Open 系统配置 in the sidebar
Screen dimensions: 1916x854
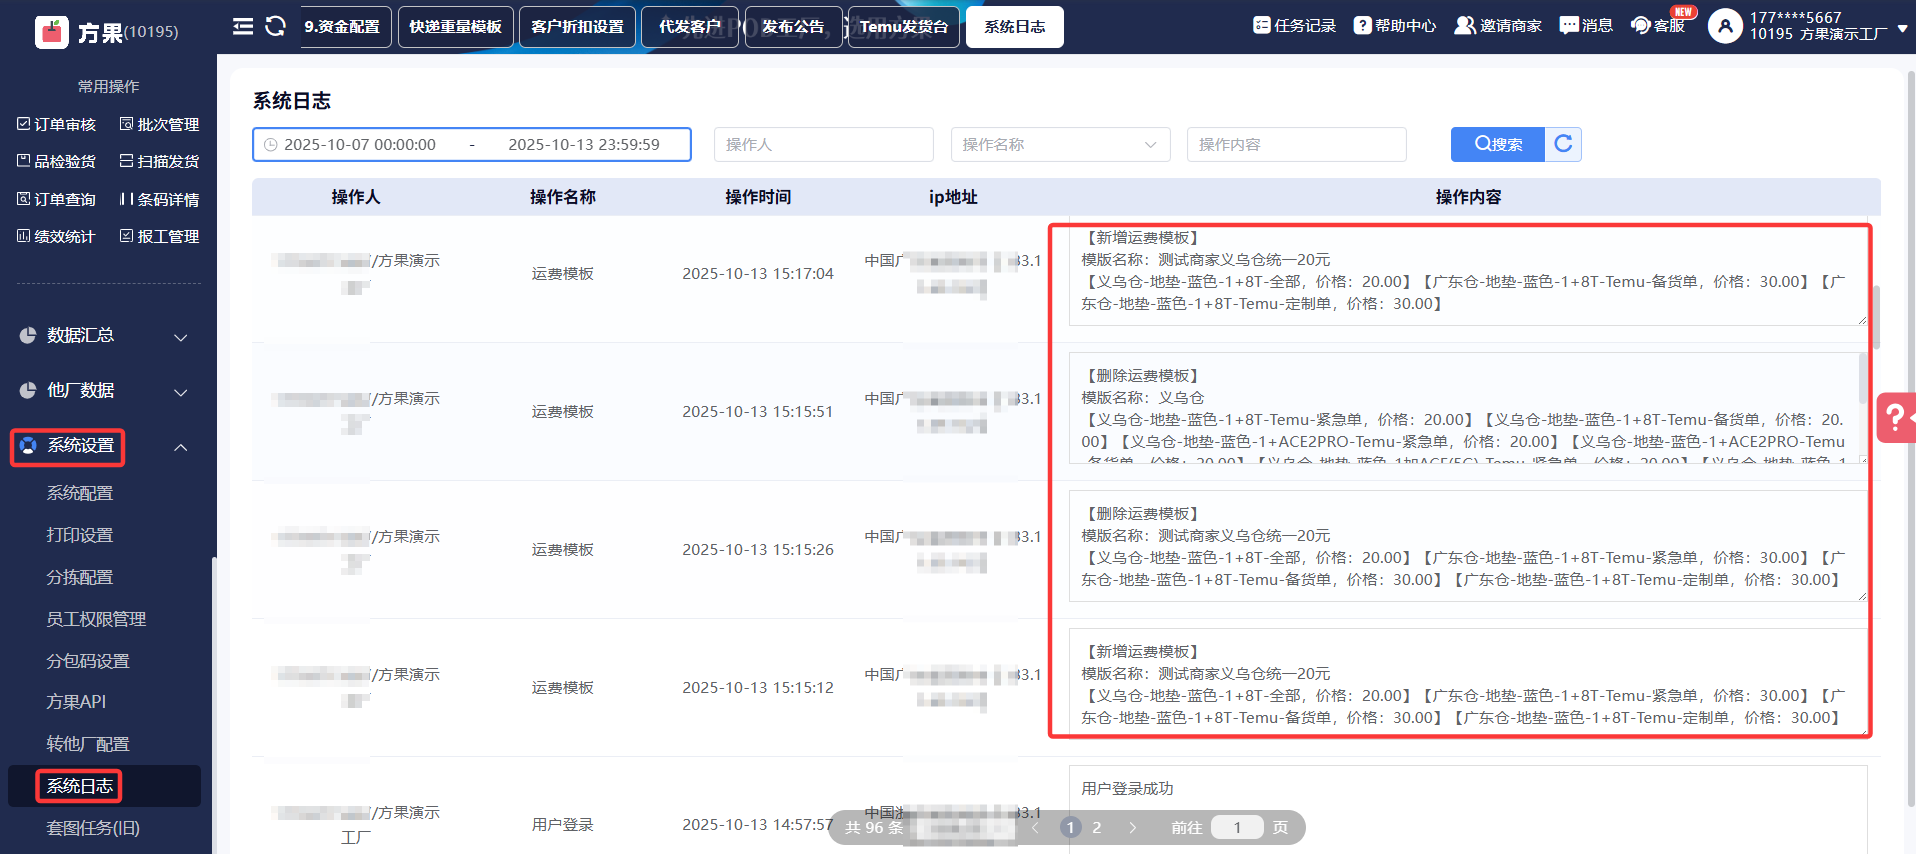click(80, 493)
